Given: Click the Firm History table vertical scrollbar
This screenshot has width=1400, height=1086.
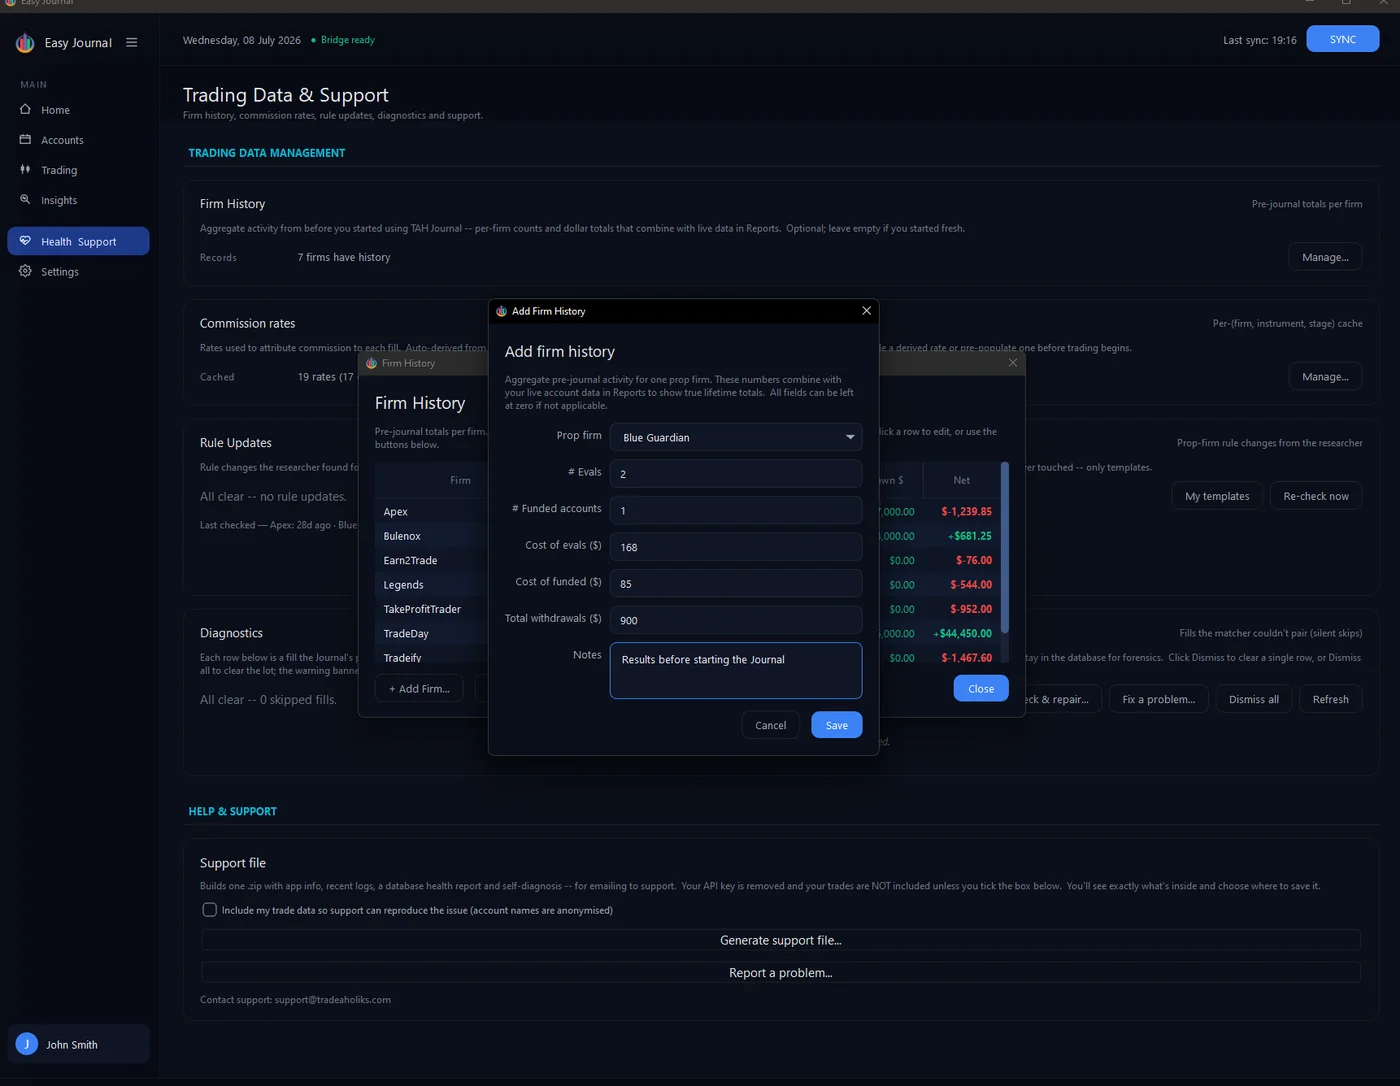Looking at the screenshot, I should [x=1005, y=548].
